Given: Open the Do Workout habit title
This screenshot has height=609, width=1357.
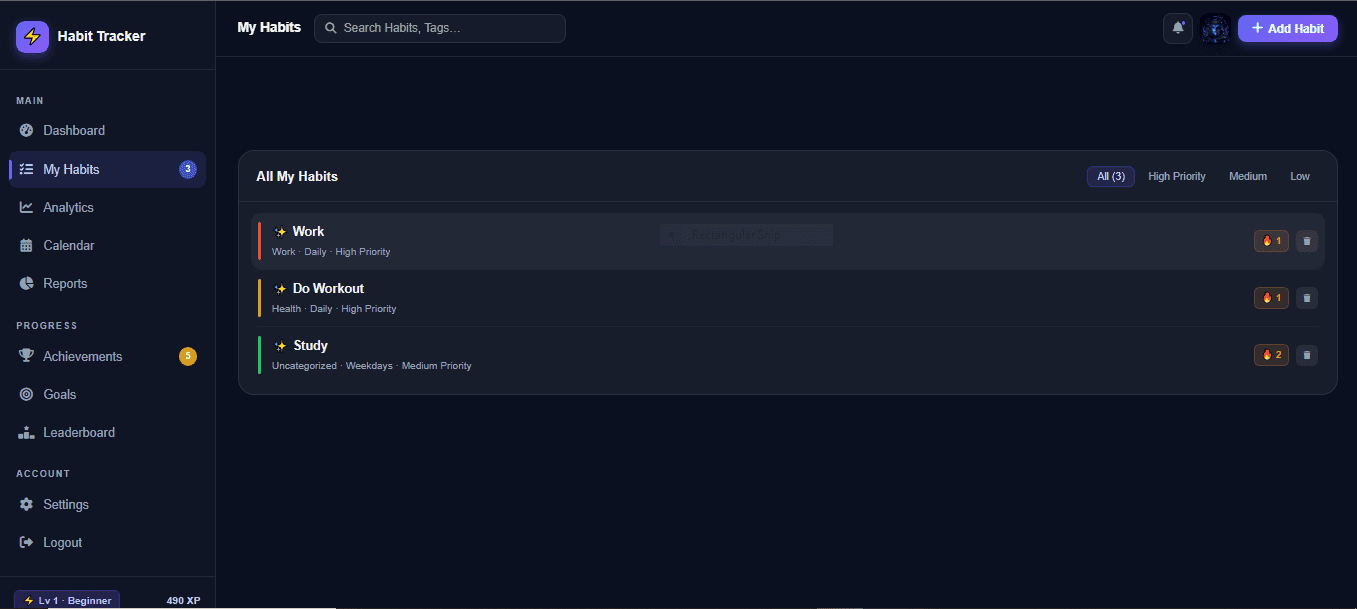Looking at the screenshot, I should pyautogui.click(x=328, y=288).
